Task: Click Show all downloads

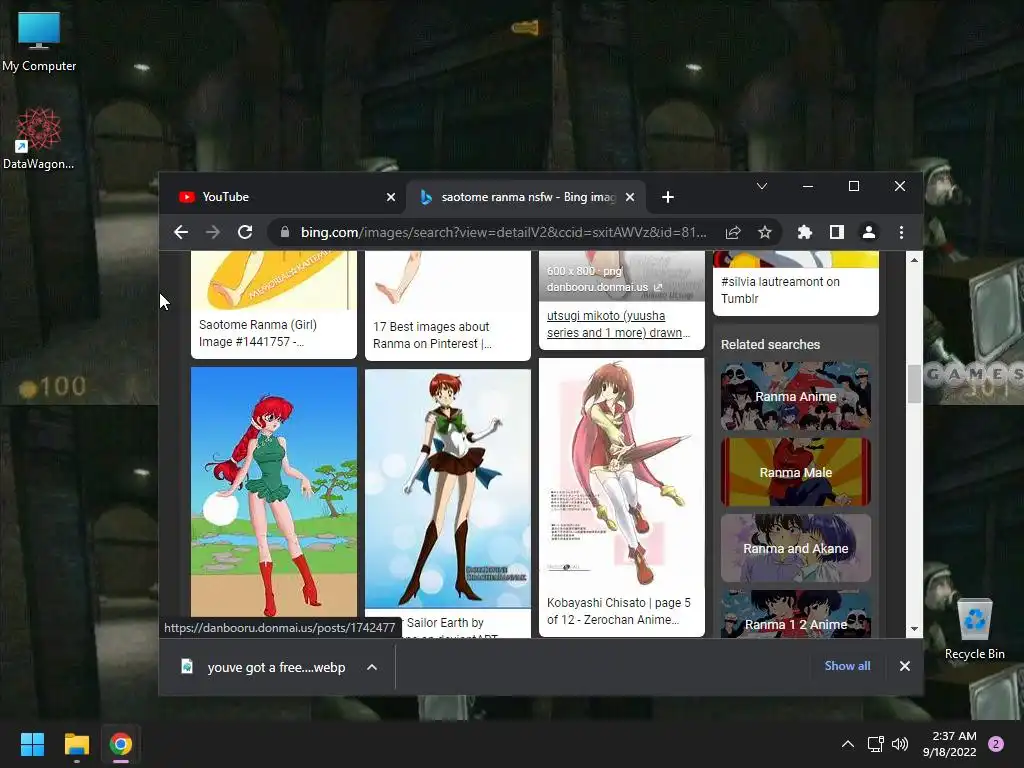Action: point(847,665)
